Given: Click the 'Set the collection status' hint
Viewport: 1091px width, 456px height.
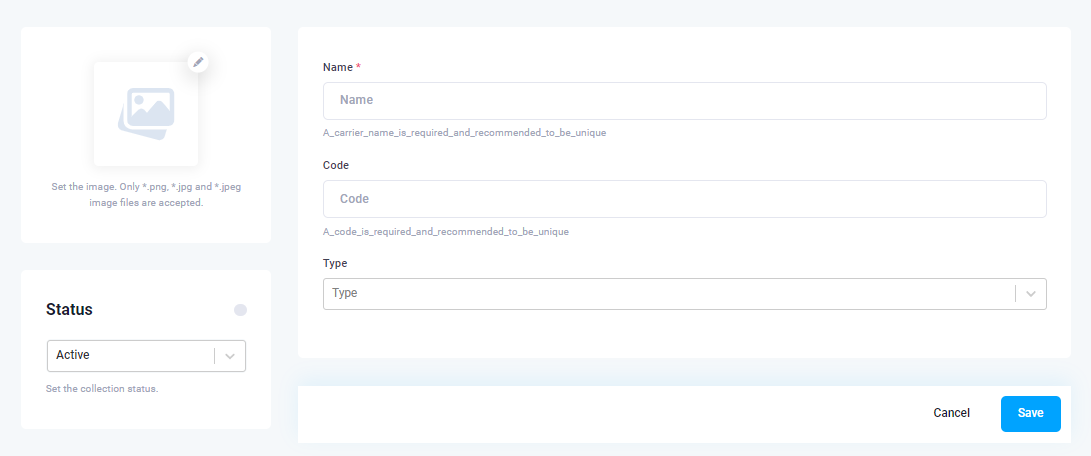Looking at the screenshot, I should 102,388.
